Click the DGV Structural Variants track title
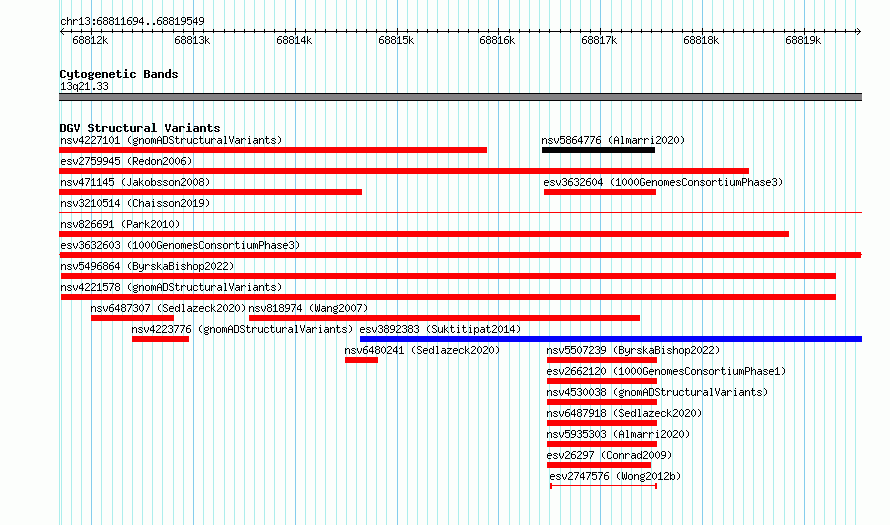This screenshot has width=890, height=525. [x=140, y=128]
